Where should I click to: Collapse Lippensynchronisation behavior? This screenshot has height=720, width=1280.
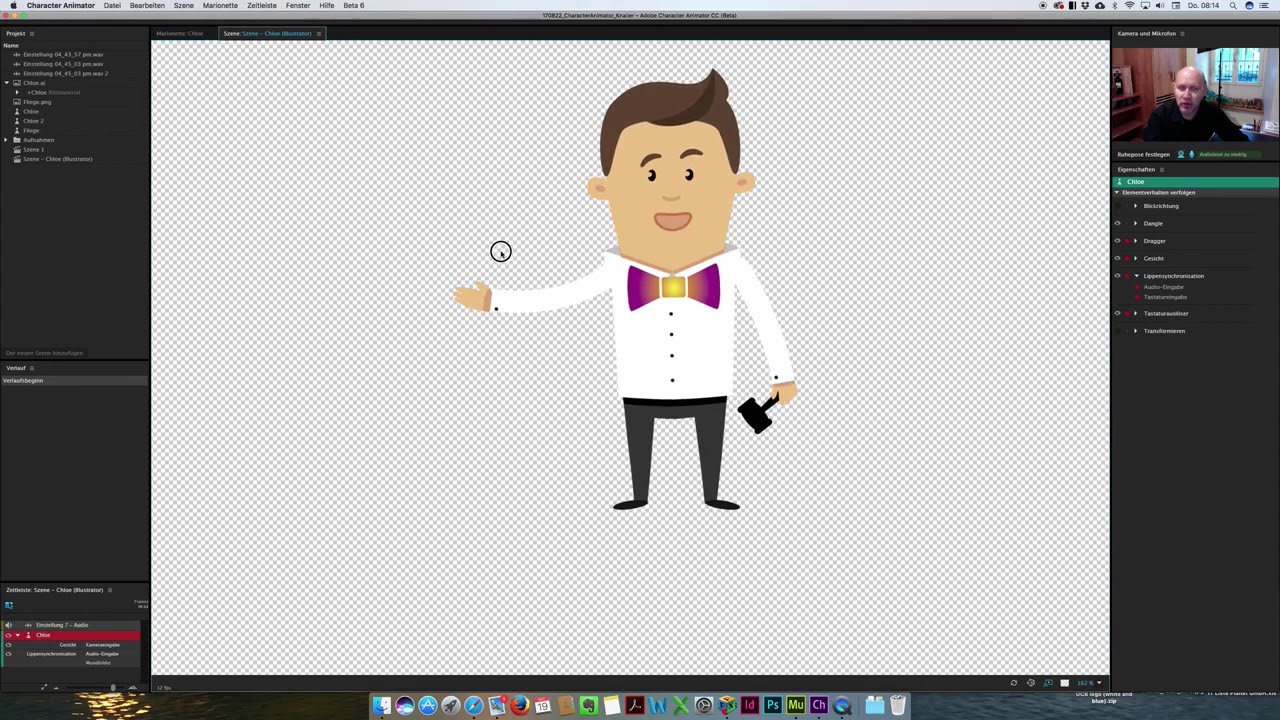[x=1135, y=276]
